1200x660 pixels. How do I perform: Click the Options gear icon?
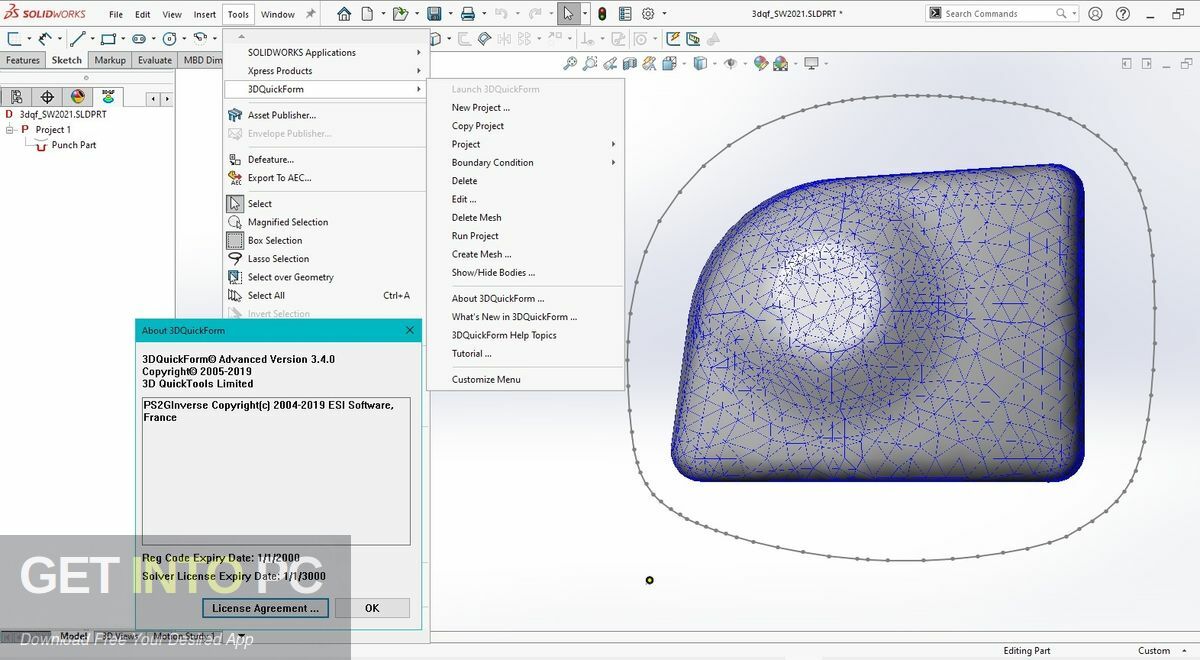648,14
